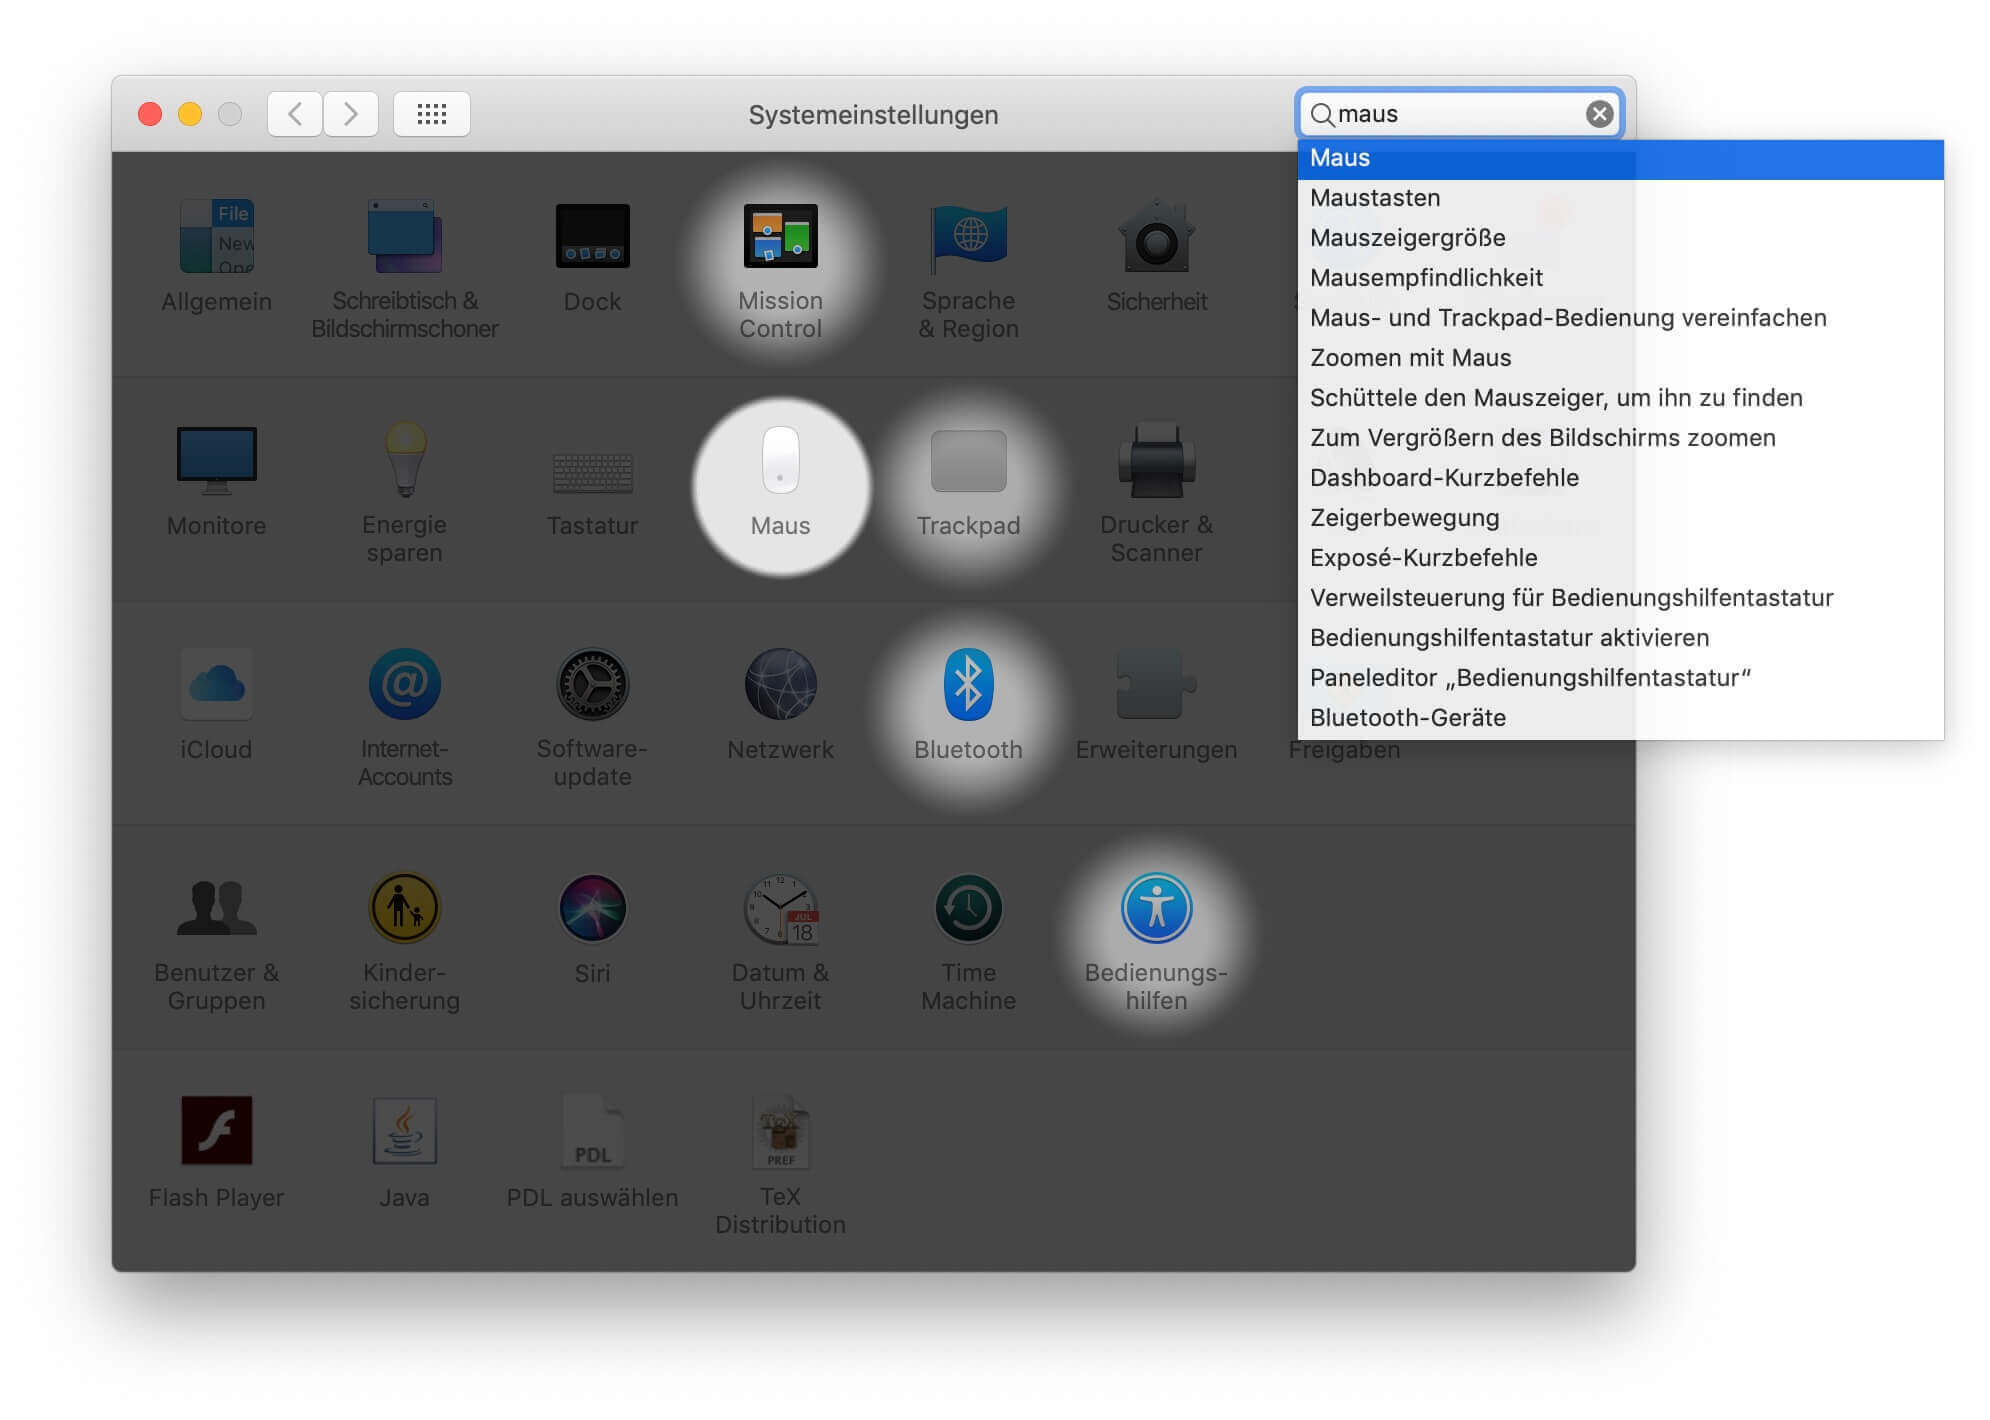Screen dimensions: 1990x1420
Task: Open Softwareupdate preferences
Action: tap(592, 686)
